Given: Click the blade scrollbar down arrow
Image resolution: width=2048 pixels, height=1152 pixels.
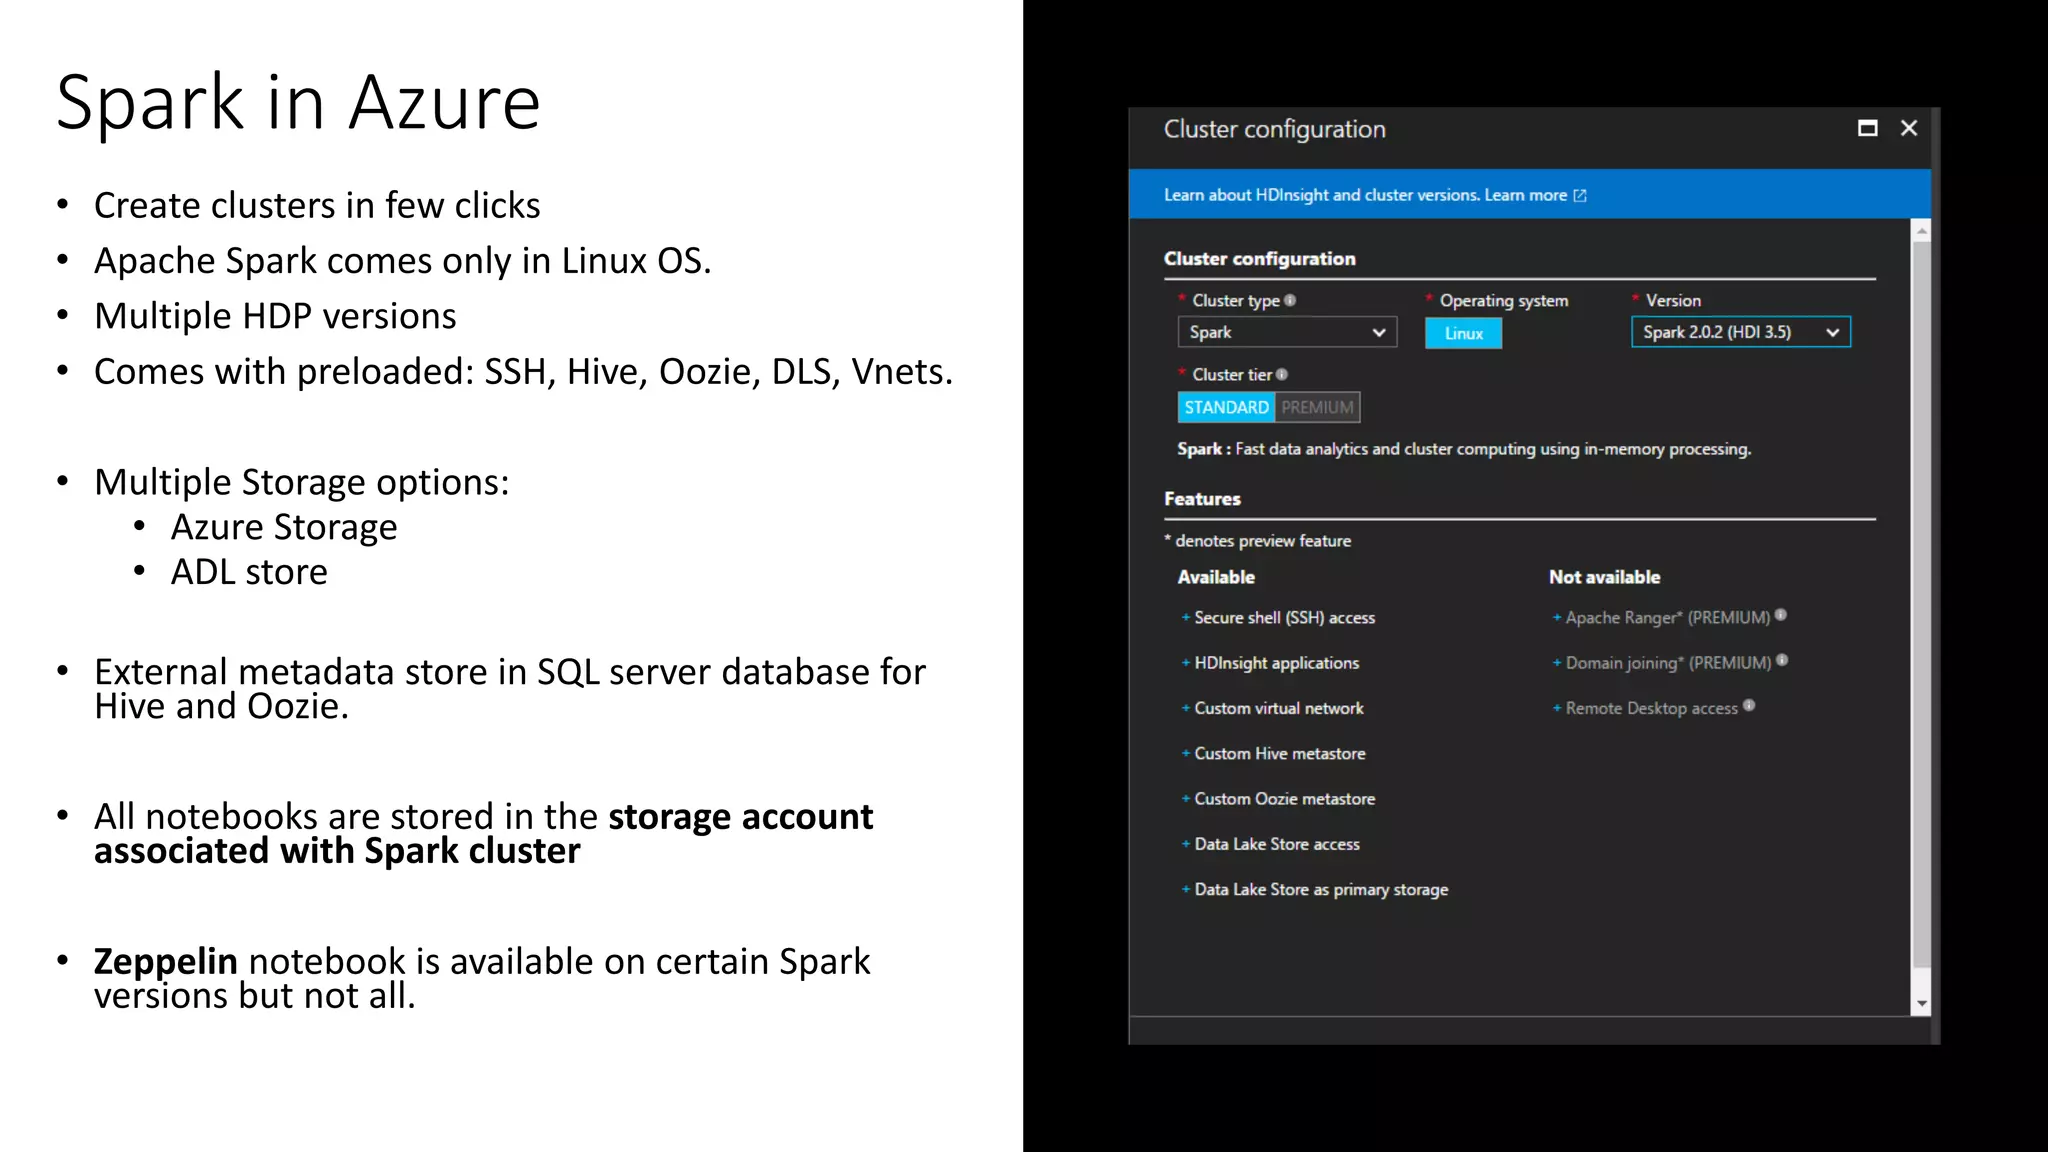Looking at the screenshot, I should 1921,1004.
